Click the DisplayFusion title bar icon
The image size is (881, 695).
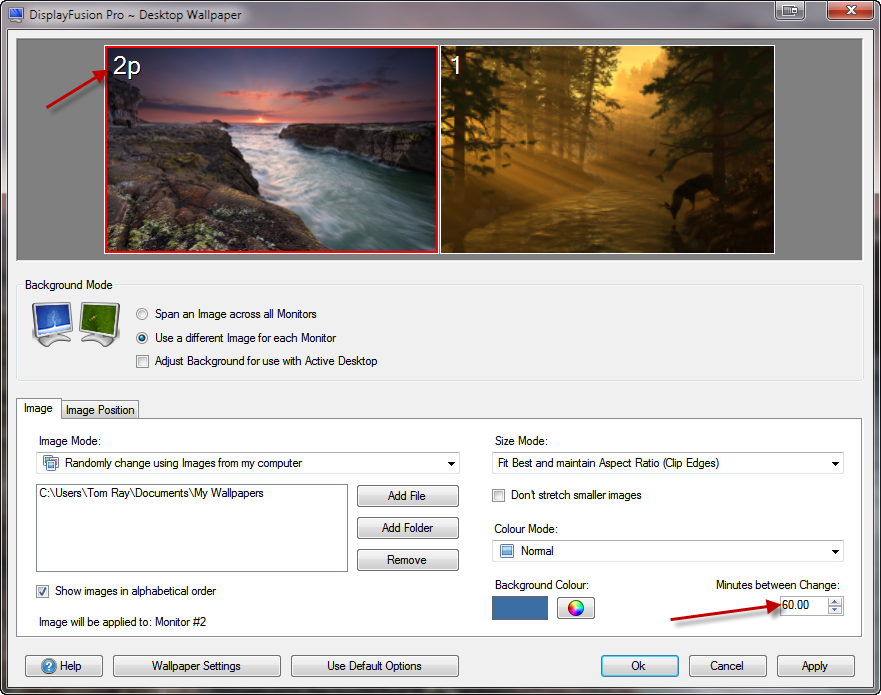click(x=16, y=15)
